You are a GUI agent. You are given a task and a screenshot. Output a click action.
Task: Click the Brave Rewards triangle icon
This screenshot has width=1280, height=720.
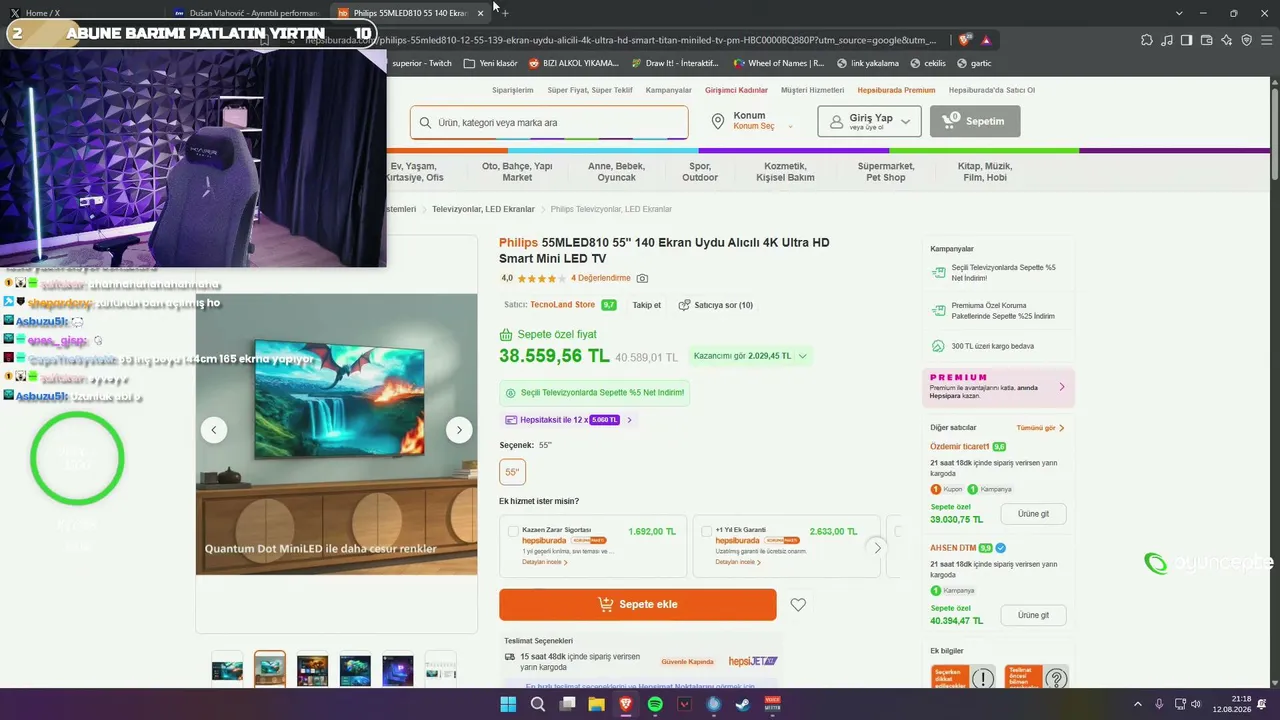[986, 40]
